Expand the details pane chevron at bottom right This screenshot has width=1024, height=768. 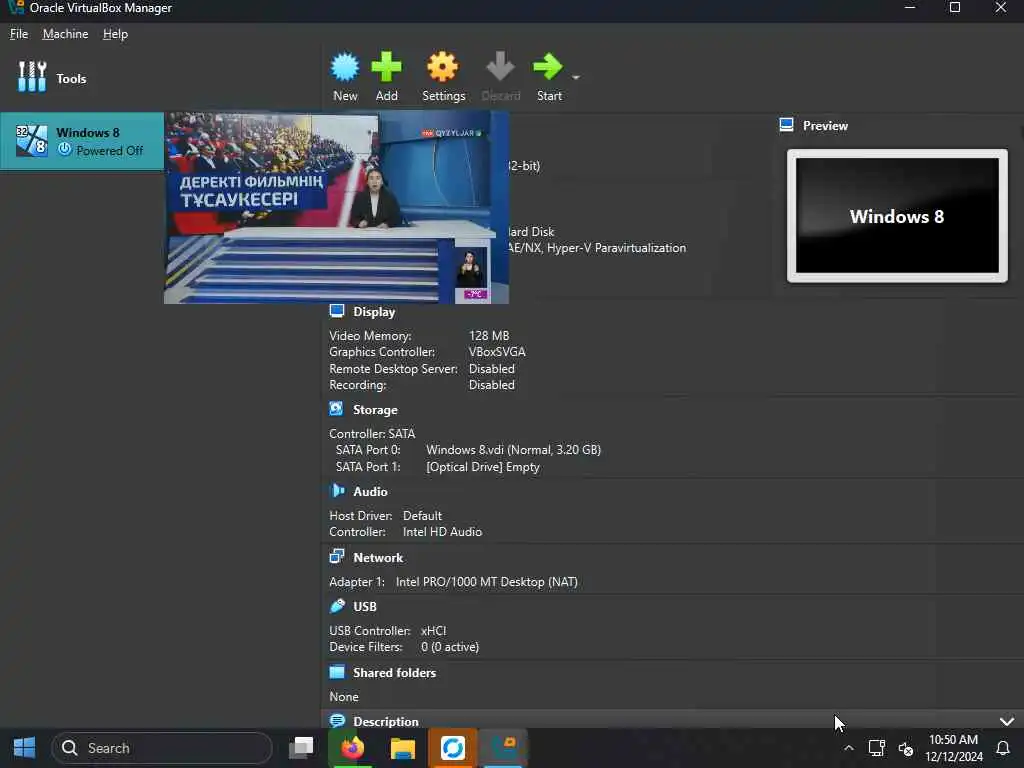(x=1006, y=721)
